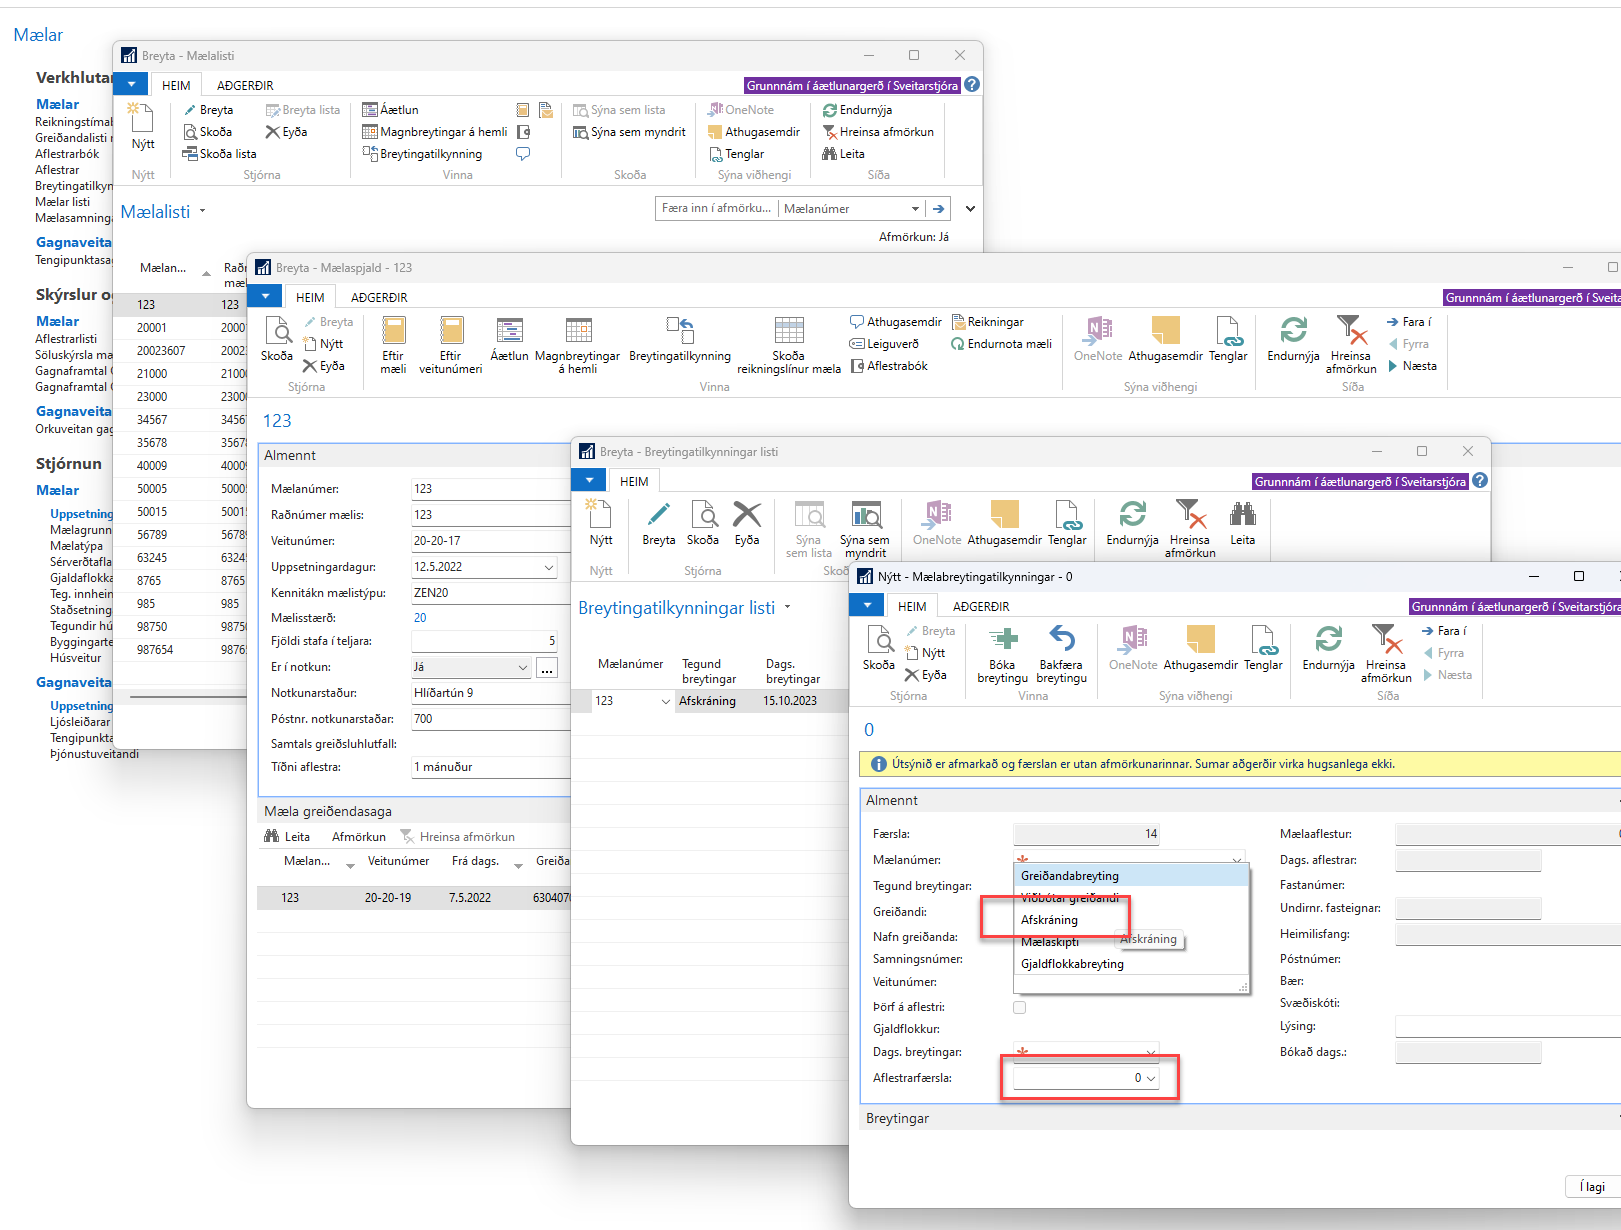Expand the Aflestrarfærsla dropdown
This screenshot has width=1621, height=1230.
[1151, 1078]
